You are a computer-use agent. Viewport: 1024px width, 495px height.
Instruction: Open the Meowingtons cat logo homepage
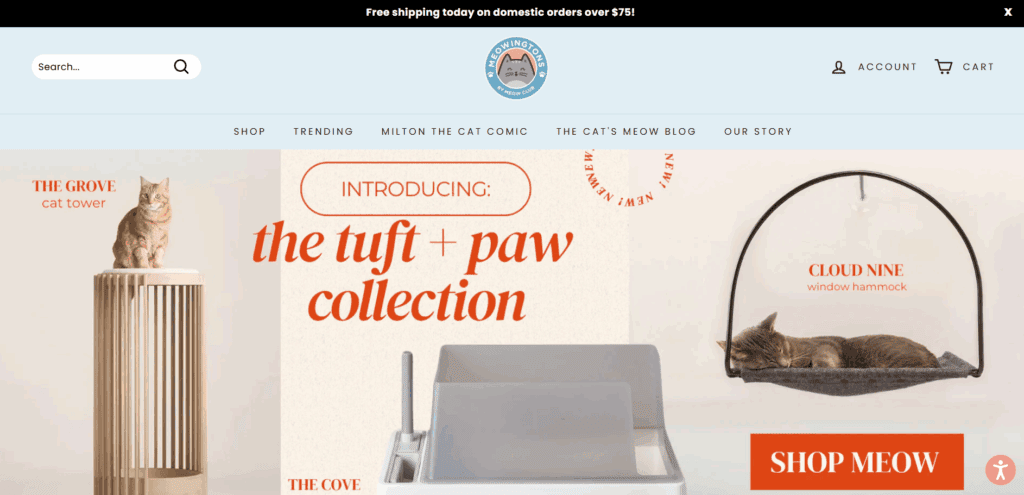point(516,68)
